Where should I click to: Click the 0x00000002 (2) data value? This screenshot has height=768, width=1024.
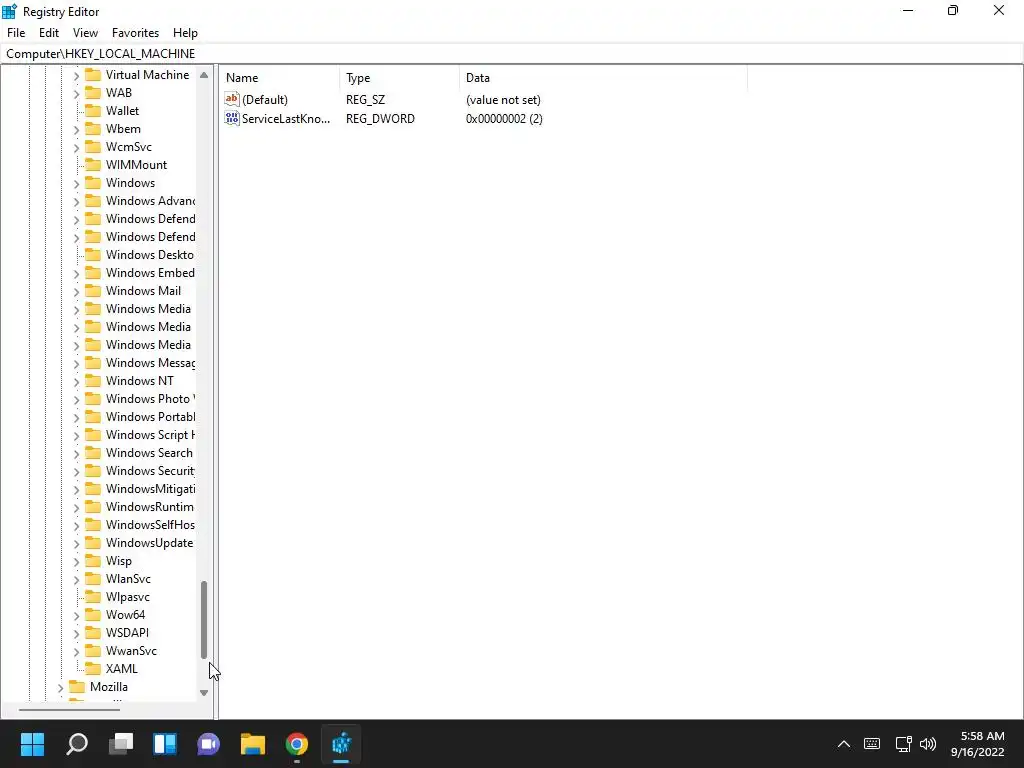pyautogui.click(x=504, y=118)
